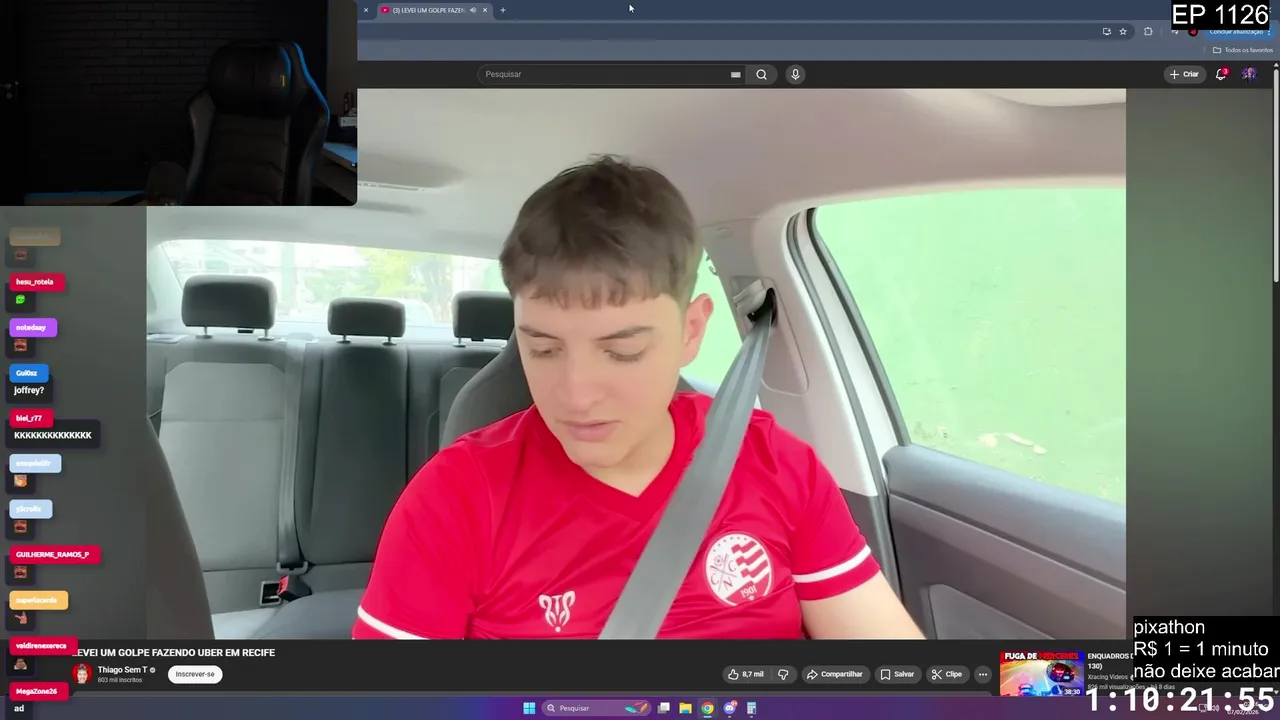
Task: Click chat message joffrey?
Action: 29,390
